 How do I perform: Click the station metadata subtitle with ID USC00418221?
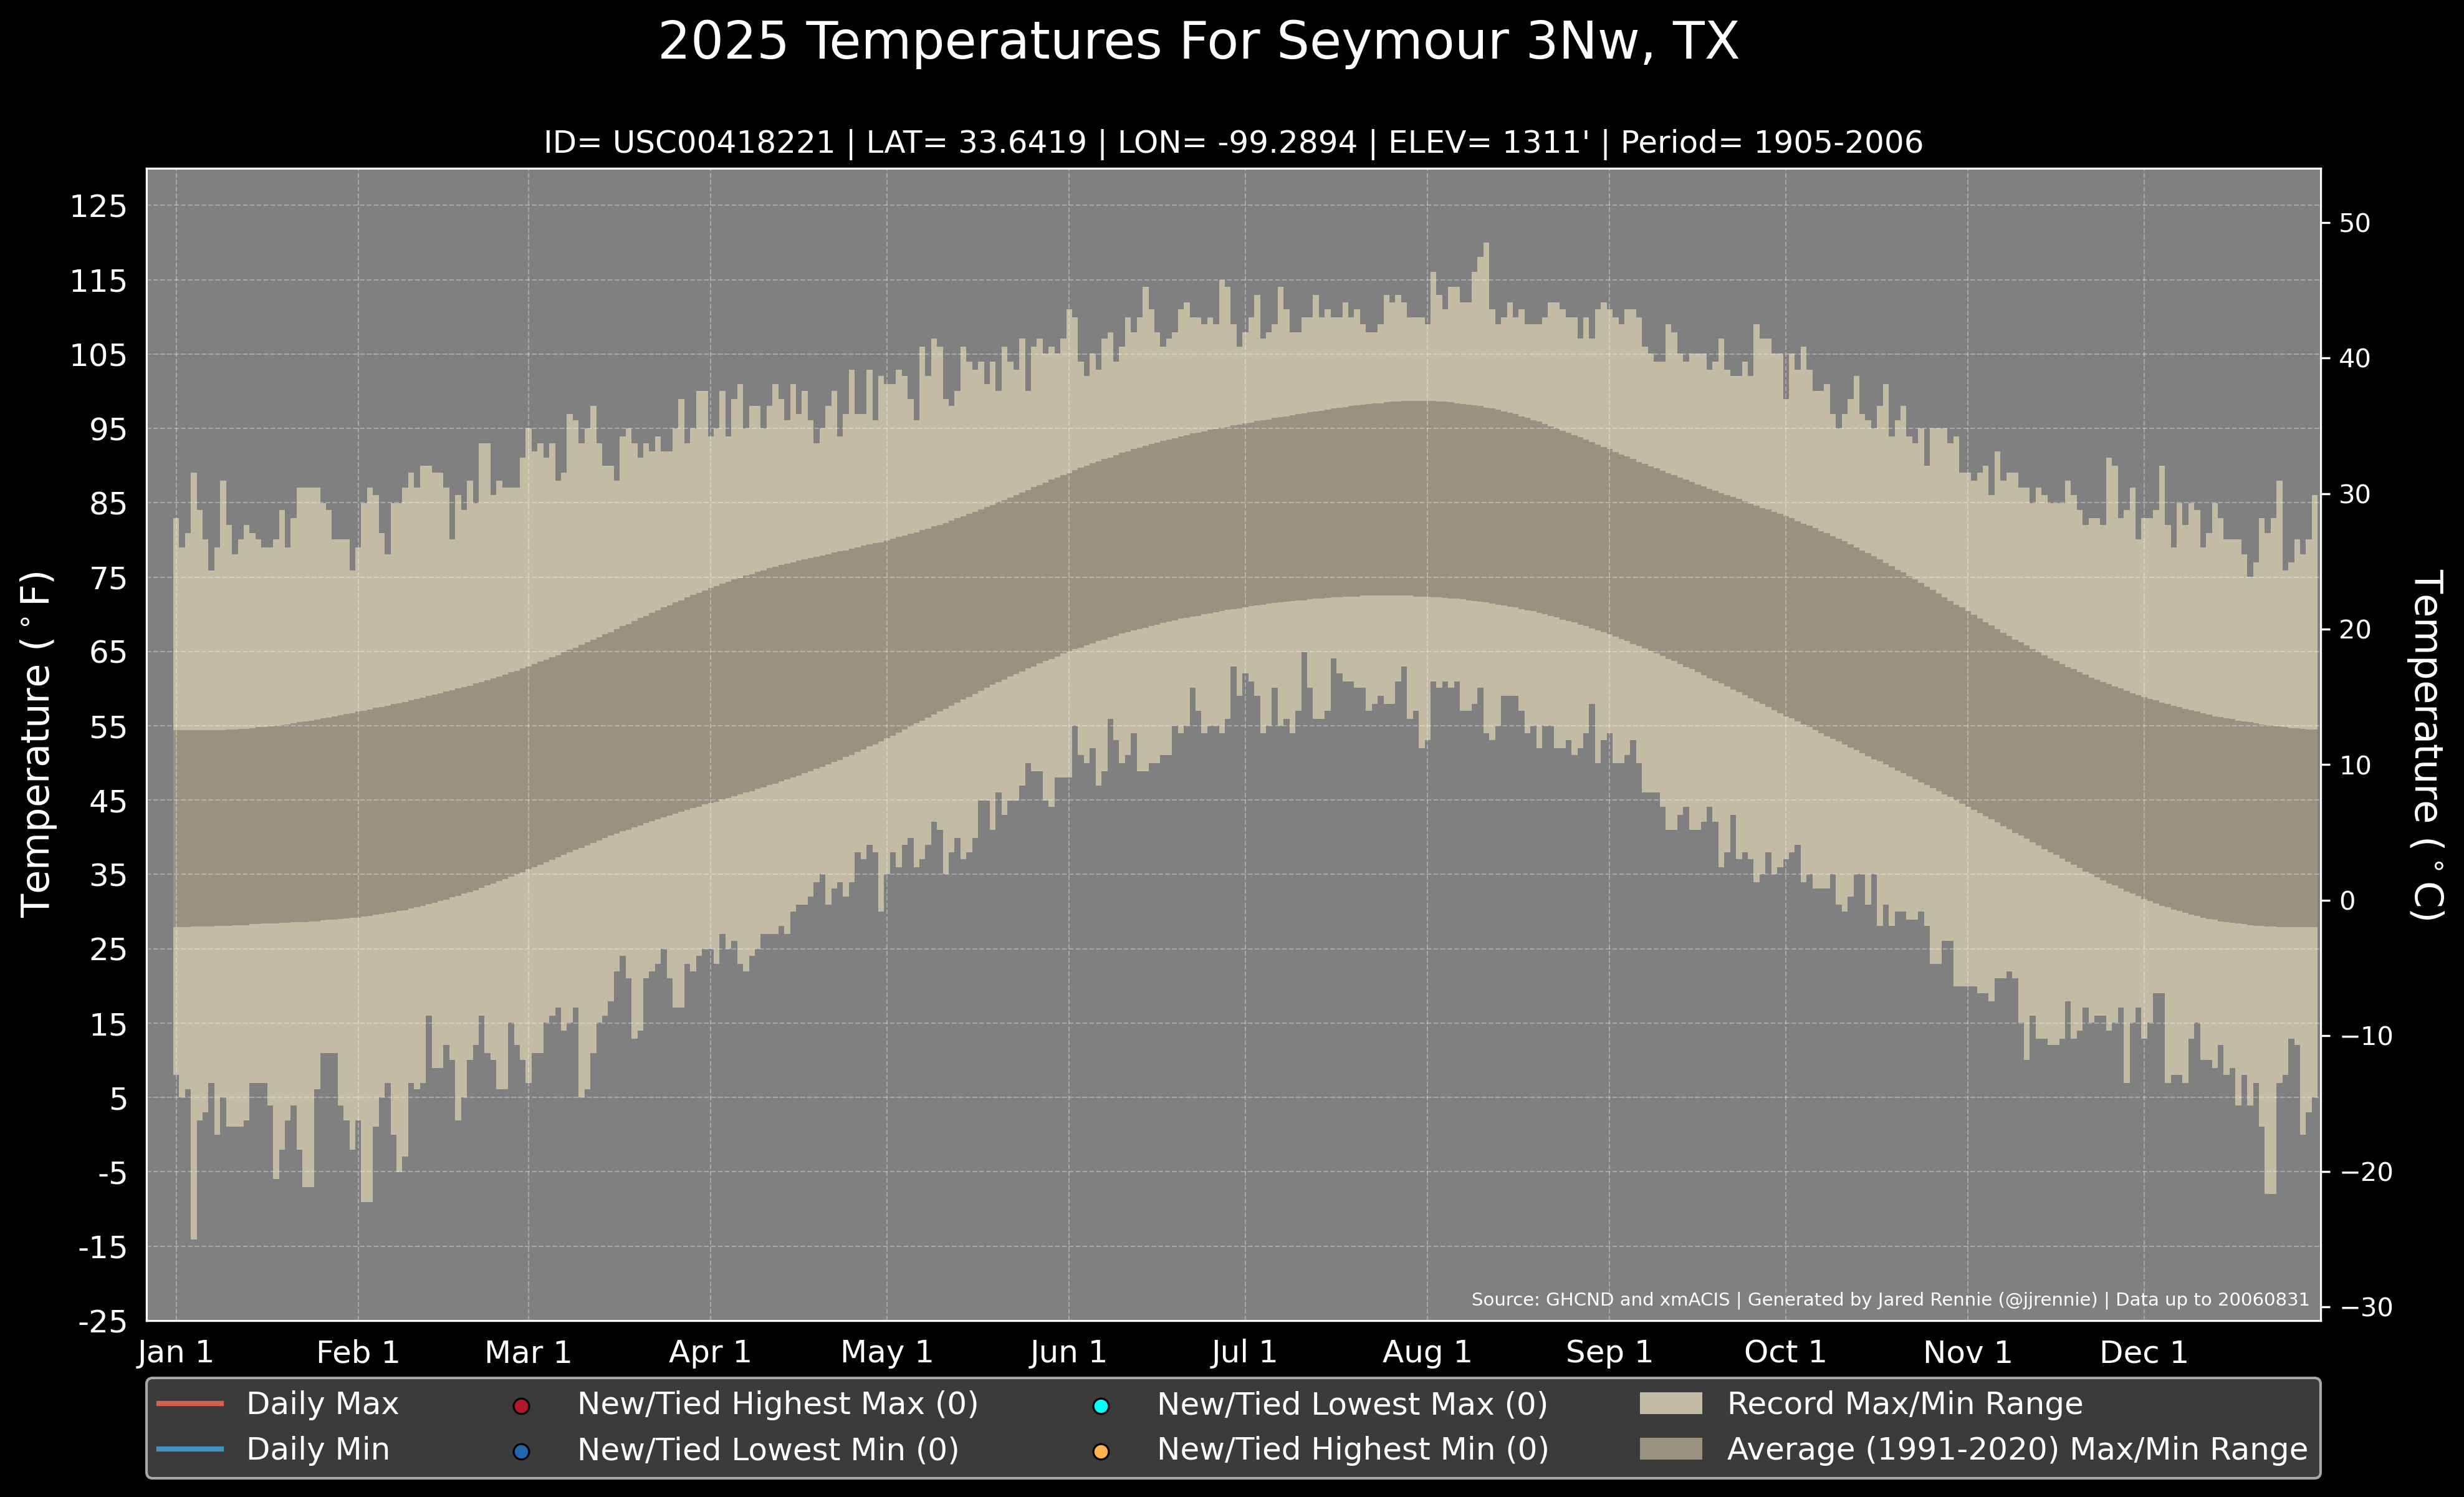[1233, 142]
